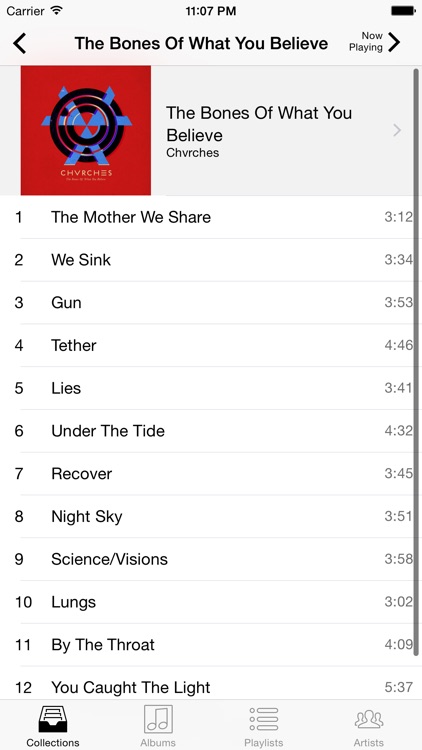Tap the Wi-Fi status icon

(x=56, y=11)
